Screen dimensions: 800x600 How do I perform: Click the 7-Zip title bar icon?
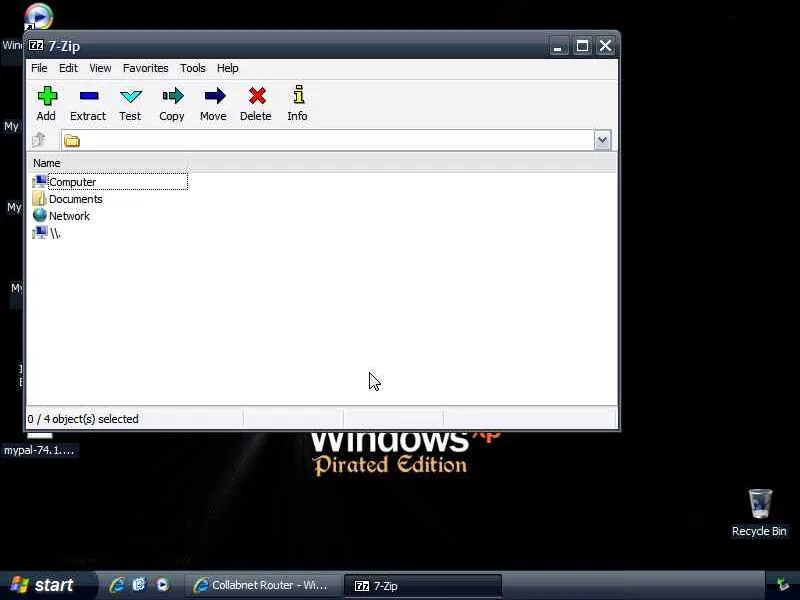36,45
